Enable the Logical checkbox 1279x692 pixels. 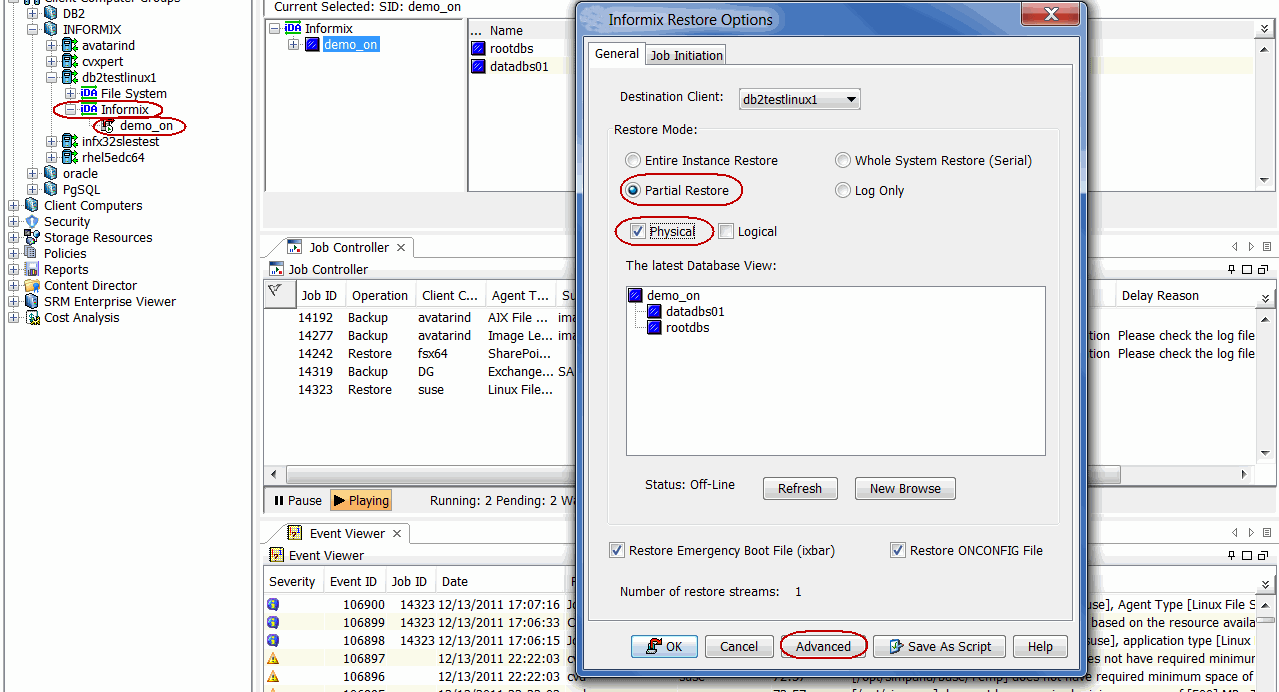click(x=726, y=231)
